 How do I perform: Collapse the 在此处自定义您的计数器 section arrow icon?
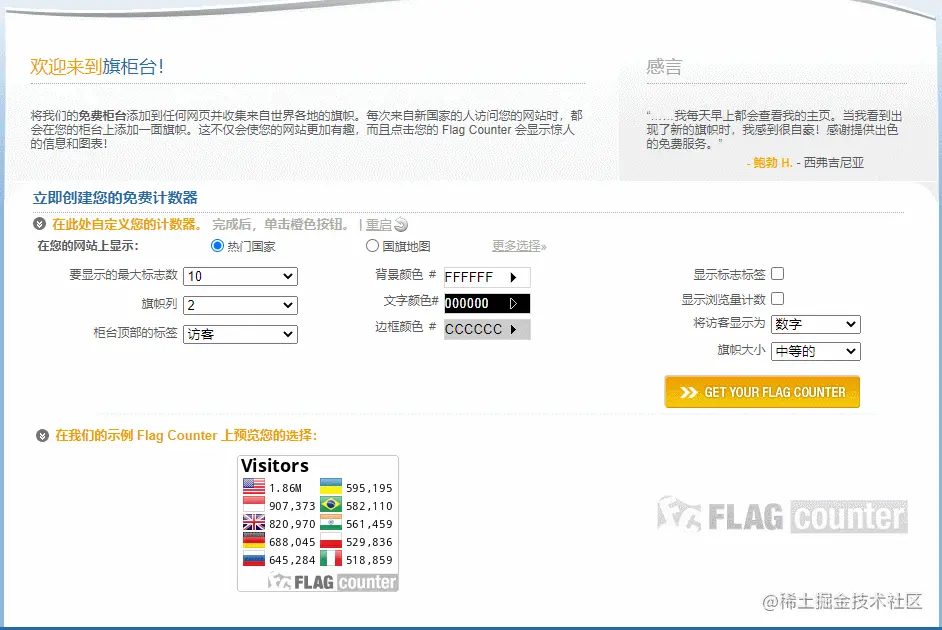click(40, 224)
